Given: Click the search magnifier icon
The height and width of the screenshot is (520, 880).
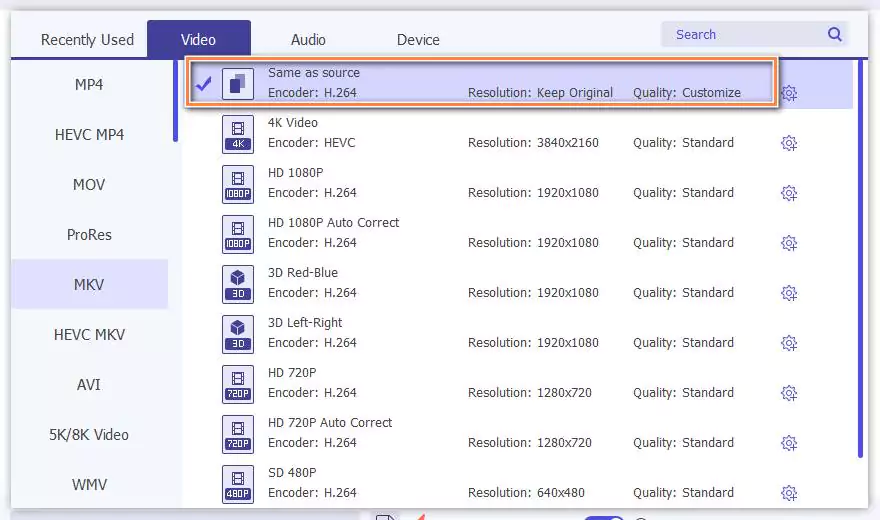Looking at the screenshot, I should [x=835, y=34].
